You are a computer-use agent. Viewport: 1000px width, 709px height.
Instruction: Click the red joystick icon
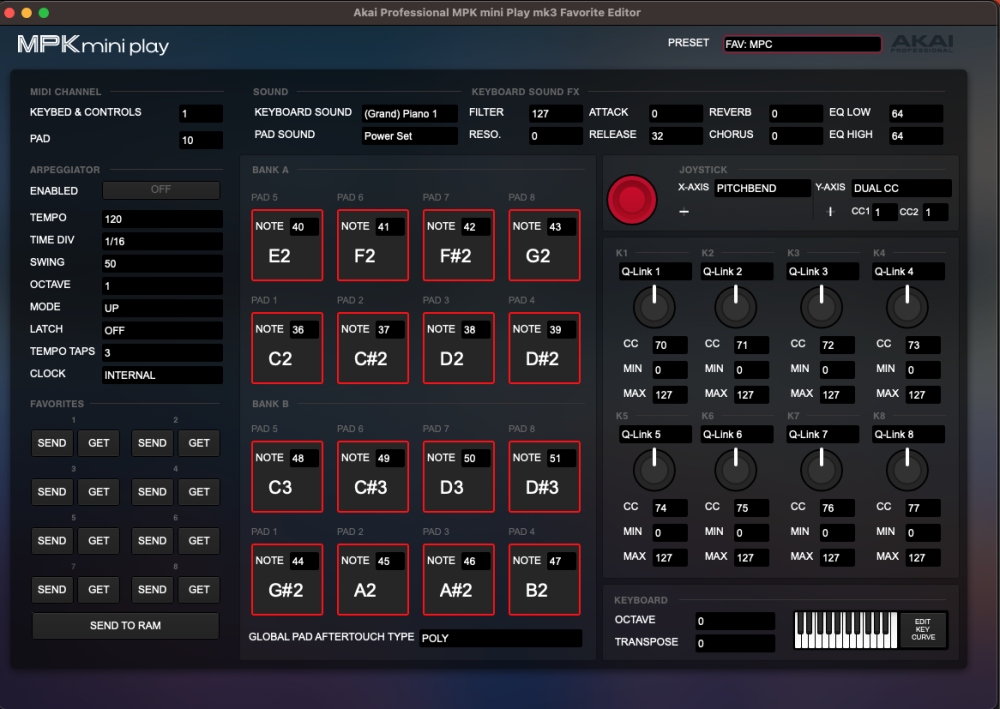point(632,199)
